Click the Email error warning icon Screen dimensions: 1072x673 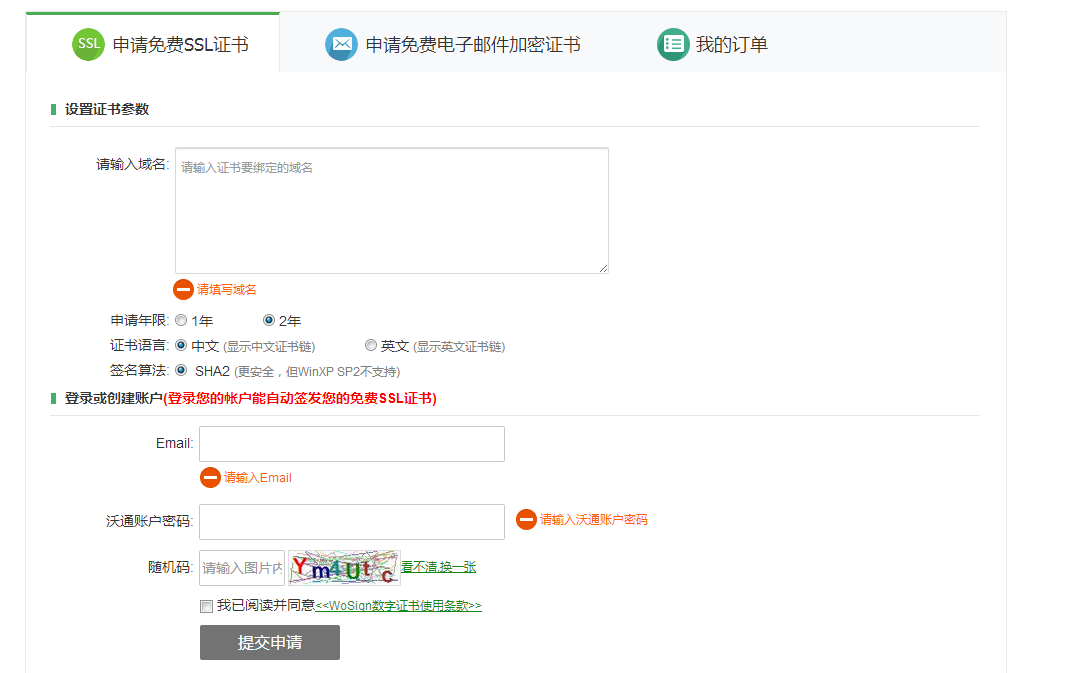210,478
